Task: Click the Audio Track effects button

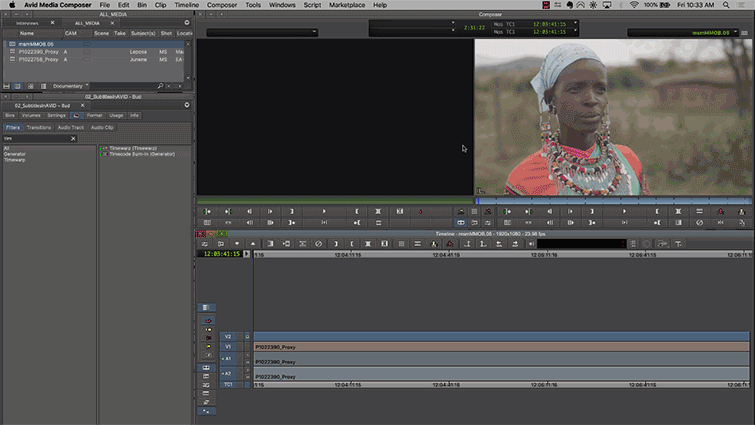Action: click(x=70, y=128)
